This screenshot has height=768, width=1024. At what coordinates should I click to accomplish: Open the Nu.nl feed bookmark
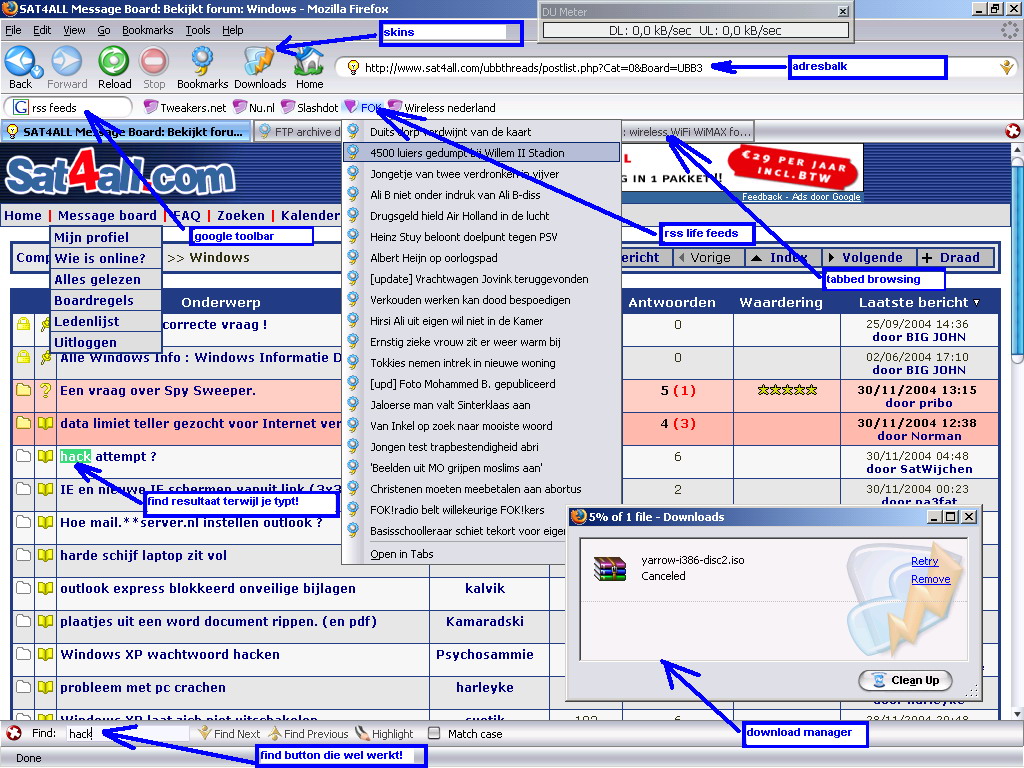[254, 107]
